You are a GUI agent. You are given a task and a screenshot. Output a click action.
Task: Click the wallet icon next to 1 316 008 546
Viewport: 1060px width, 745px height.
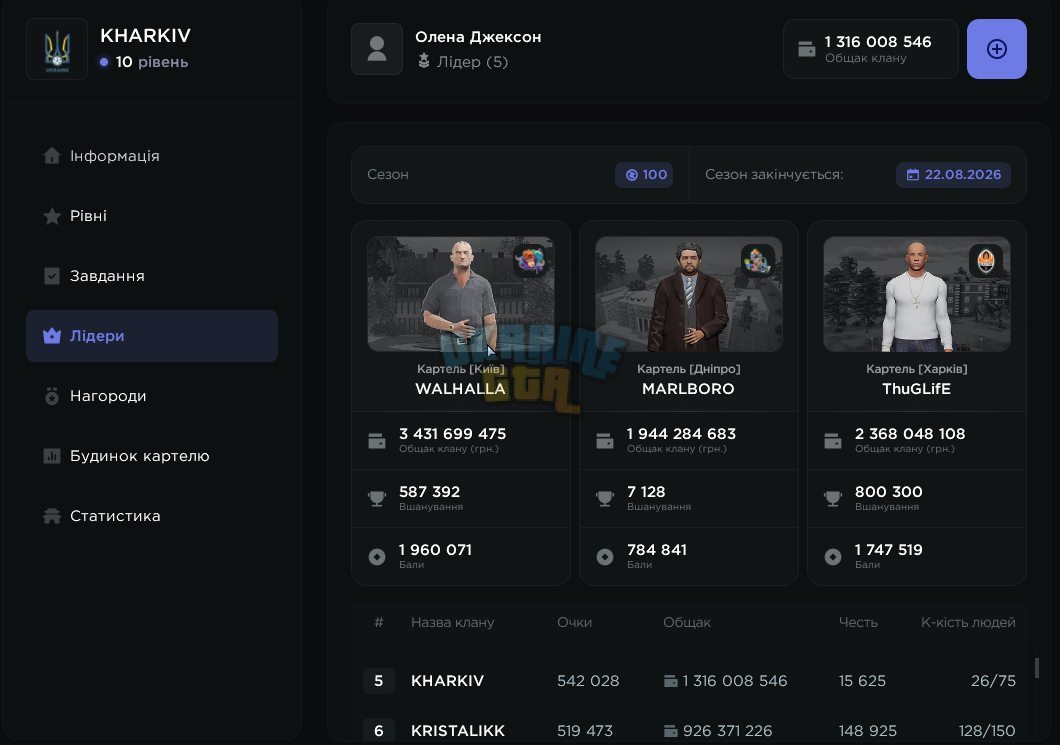[x=806, y=49]
